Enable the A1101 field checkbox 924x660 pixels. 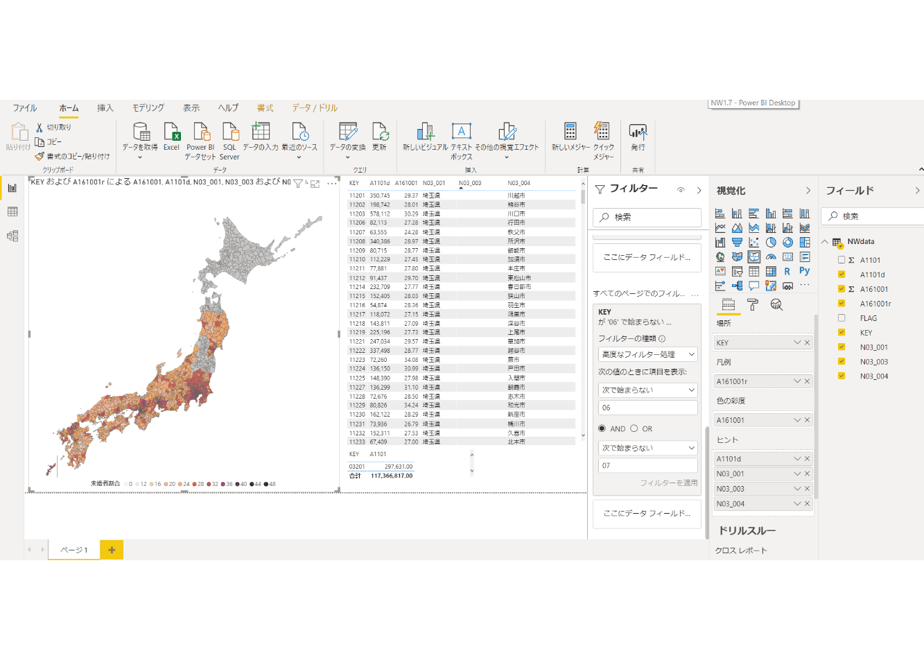tap(842, 260)
